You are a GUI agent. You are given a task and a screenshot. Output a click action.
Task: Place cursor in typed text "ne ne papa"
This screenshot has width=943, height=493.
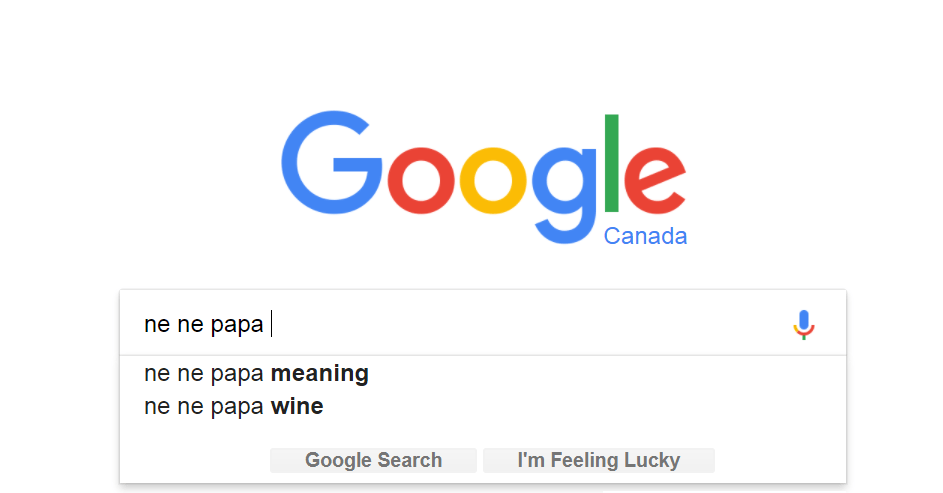(x=203, y=325)
